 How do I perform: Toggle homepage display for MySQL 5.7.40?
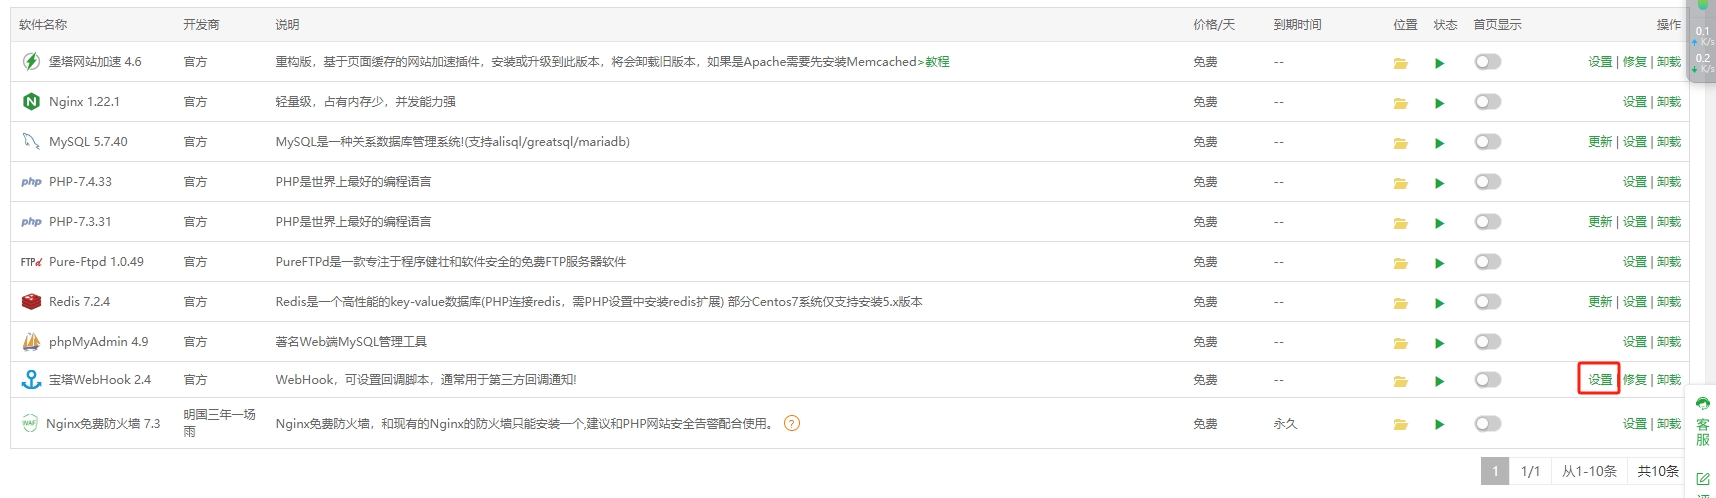pyautogui.click(x=1487, y=142)
